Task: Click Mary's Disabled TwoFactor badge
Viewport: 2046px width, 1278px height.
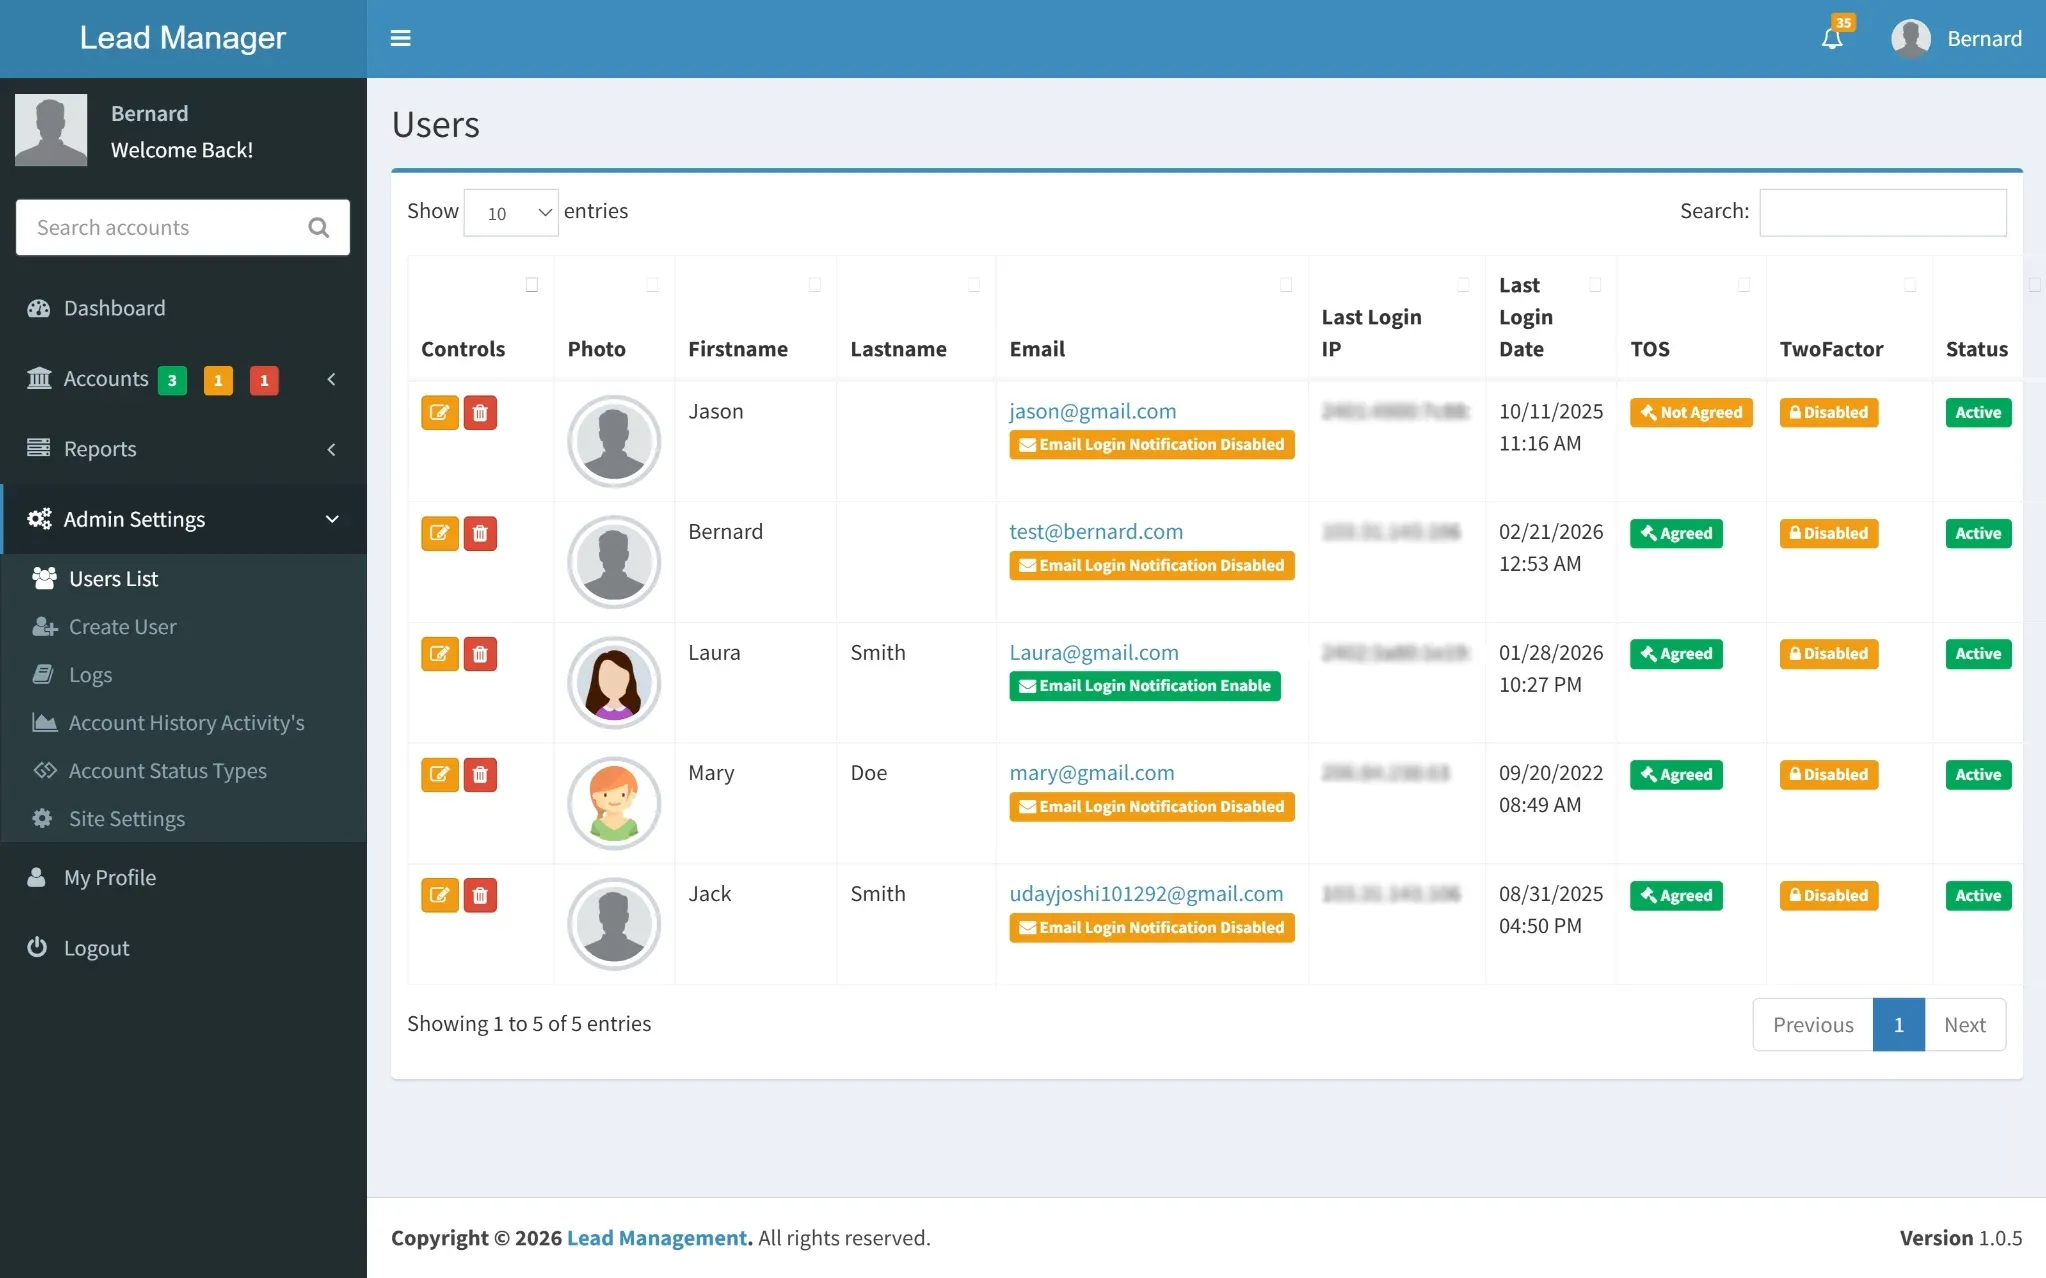Action: tap(1828, 774)
